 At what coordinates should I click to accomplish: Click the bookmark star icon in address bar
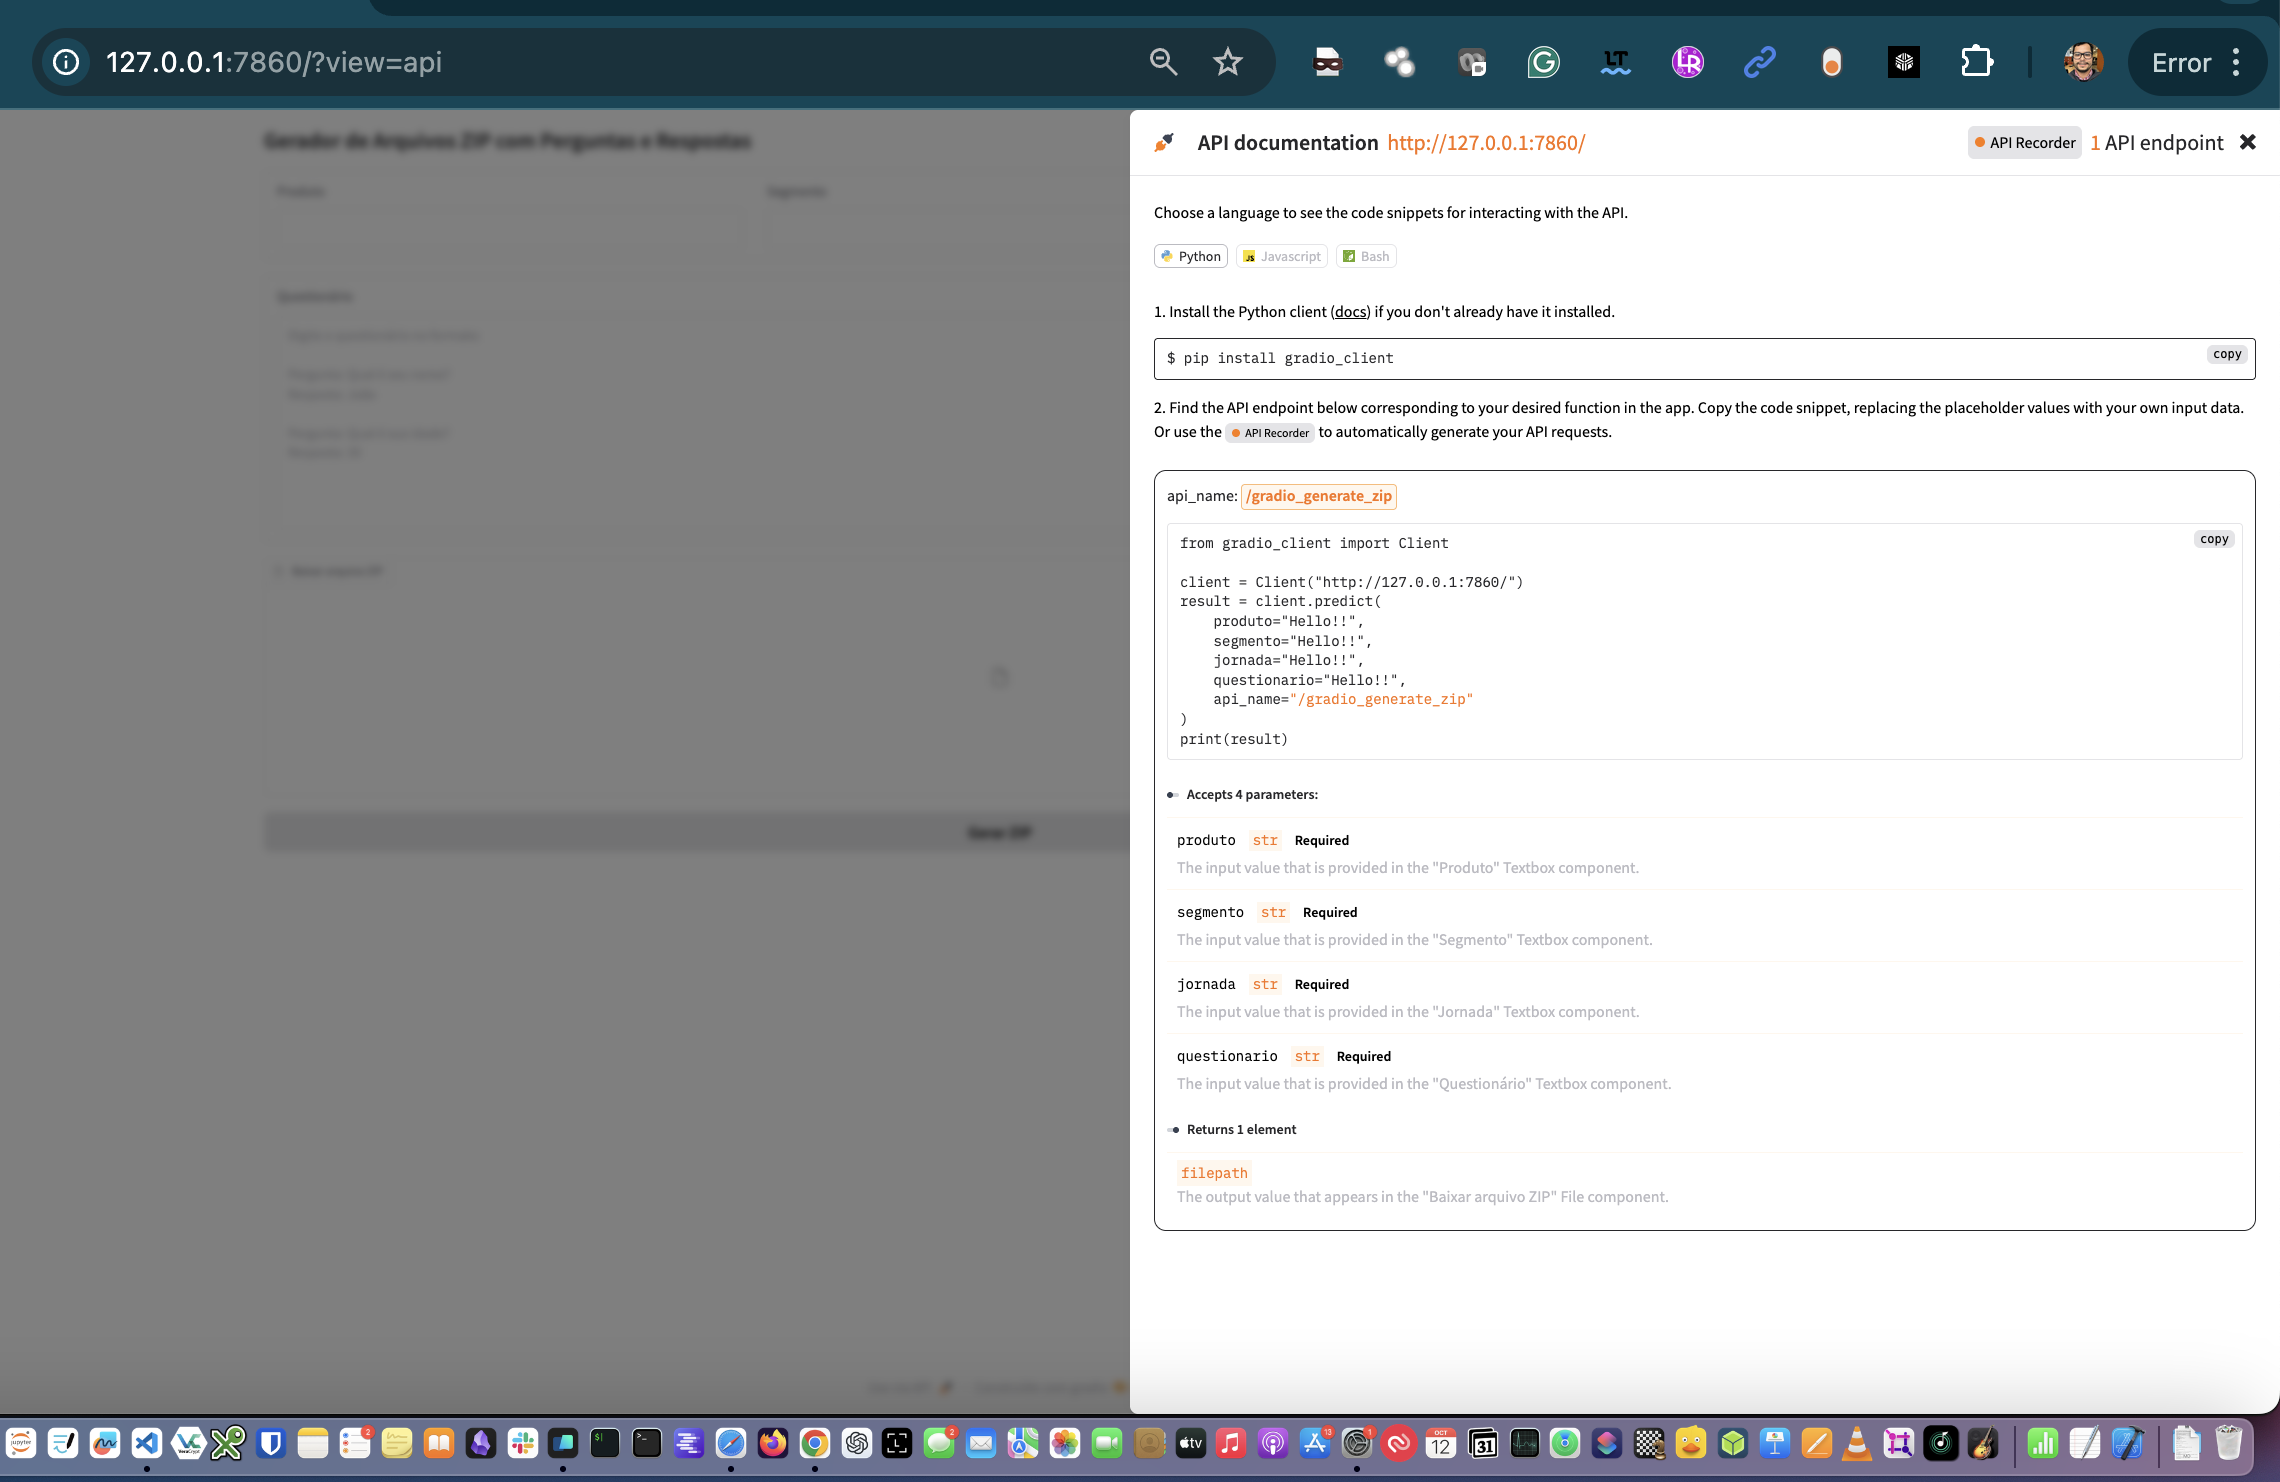(1228, 62)
